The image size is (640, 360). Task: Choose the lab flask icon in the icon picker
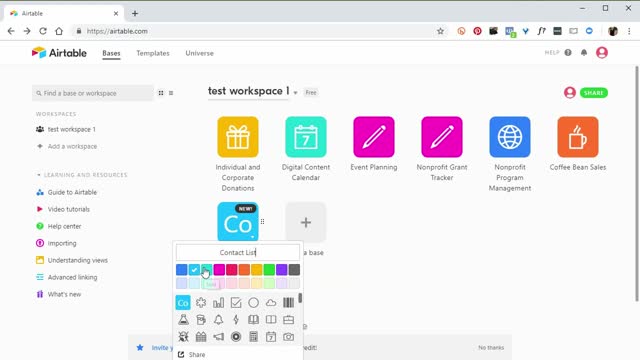(183, 320)
